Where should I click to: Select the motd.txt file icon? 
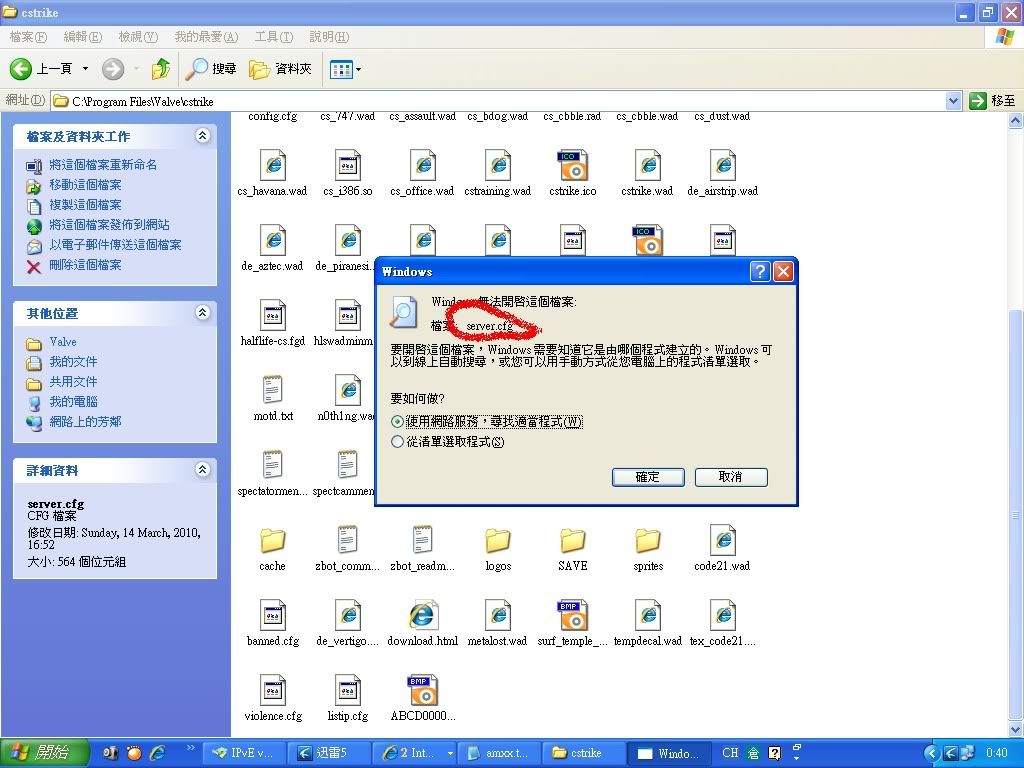(272, 390)
